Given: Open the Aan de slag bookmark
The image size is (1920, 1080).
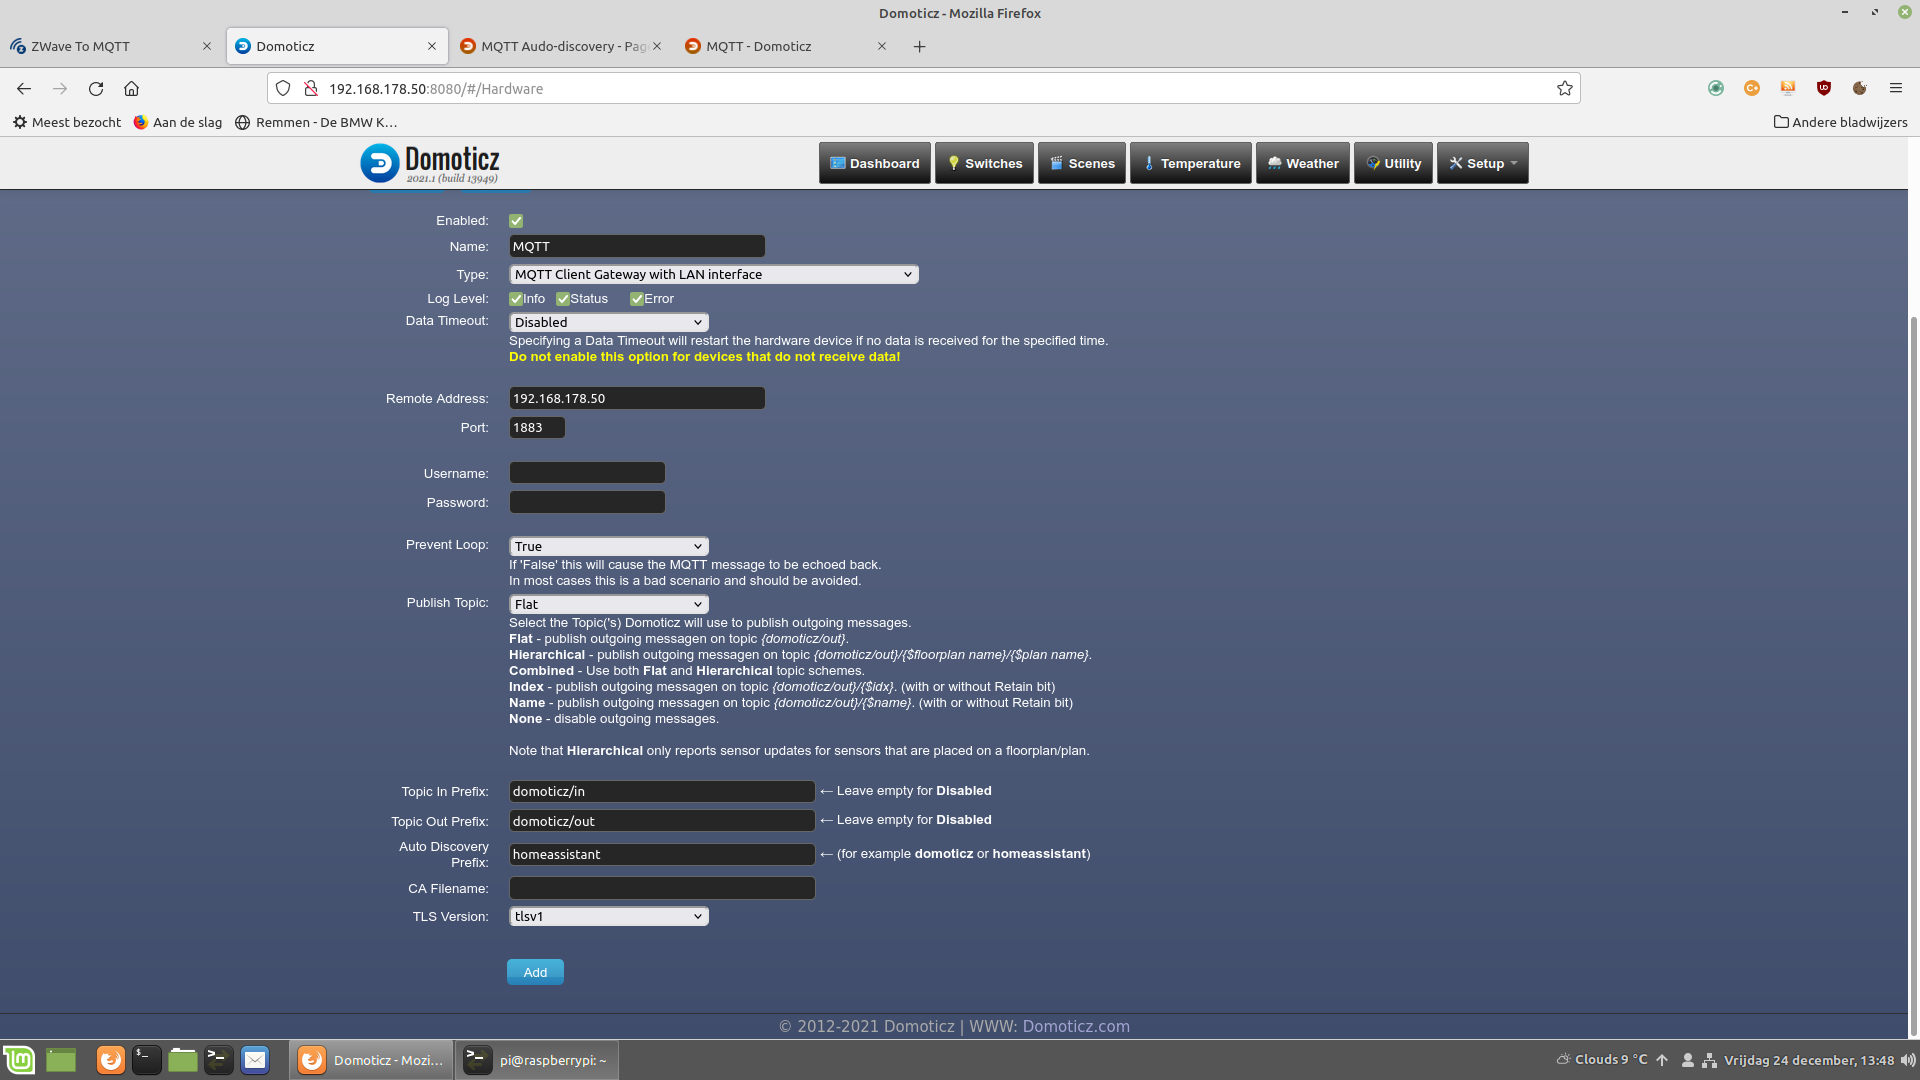Looking at the screenshot, I should coord(178,122).
